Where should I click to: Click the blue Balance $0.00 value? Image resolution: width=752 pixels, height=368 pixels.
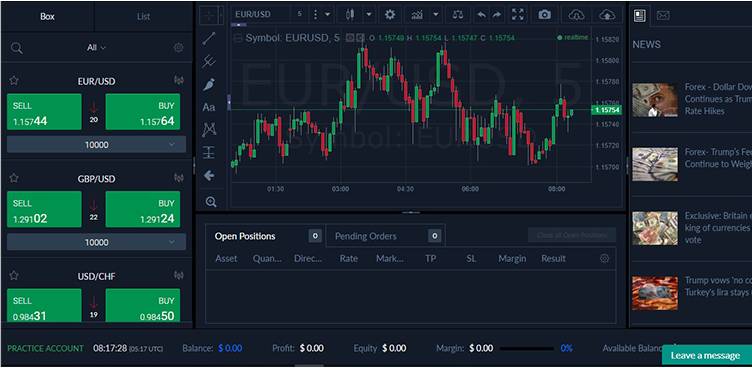pyautogui.click(x=230, y=348)
